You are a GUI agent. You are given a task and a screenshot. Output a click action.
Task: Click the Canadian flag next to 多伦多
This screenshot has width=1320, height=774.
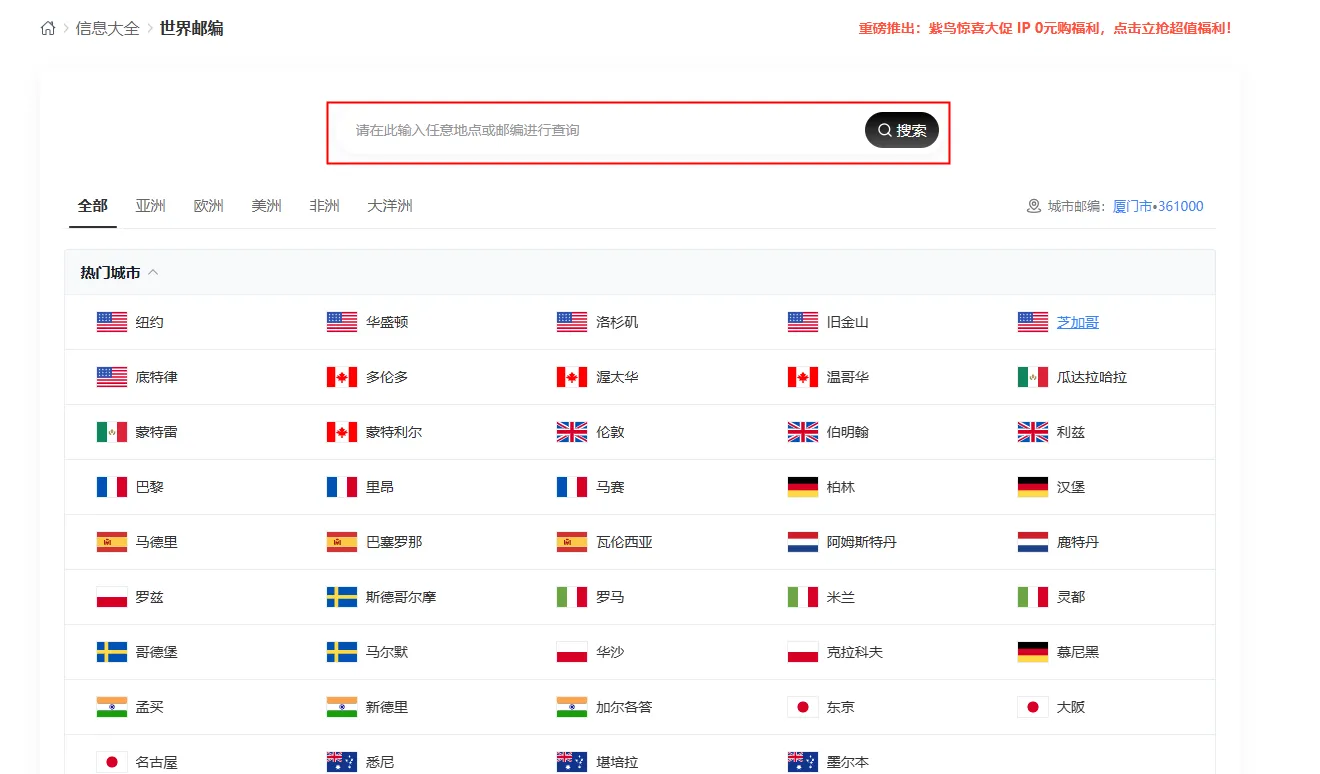tap(342, 377)
